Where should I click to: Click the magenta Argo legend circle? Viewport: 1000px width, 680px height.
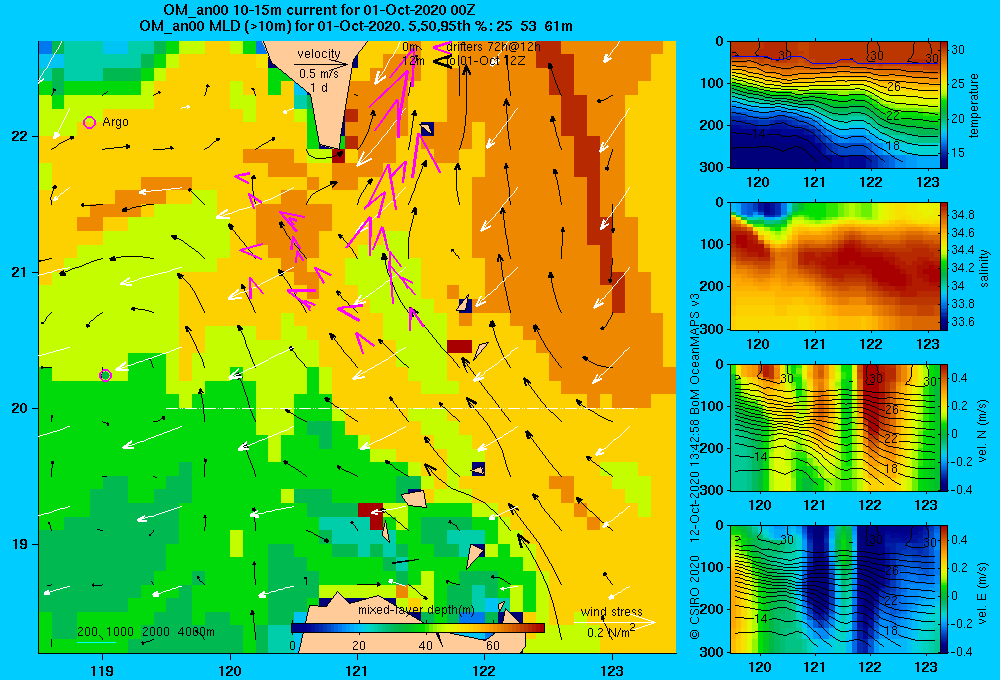point(89,122)
